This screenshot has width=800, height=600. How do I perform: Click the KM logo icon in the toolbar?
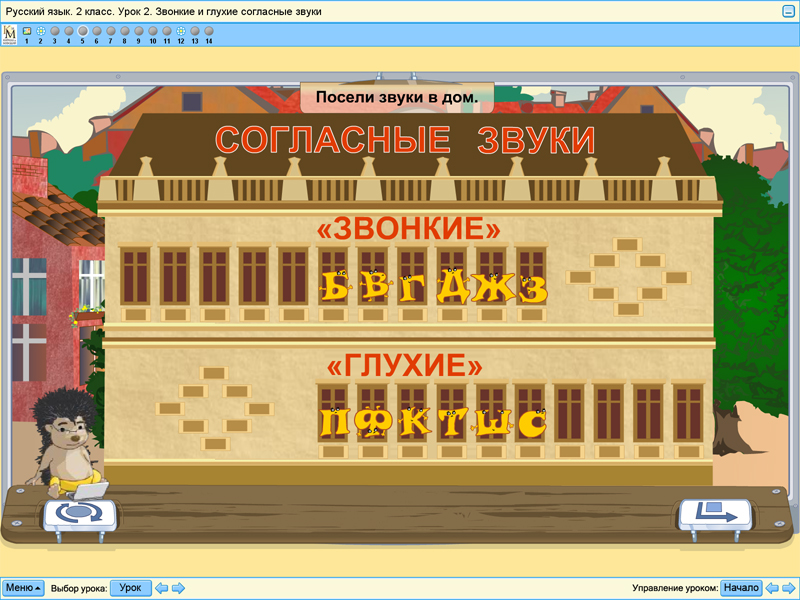click(x=10, y=35)
